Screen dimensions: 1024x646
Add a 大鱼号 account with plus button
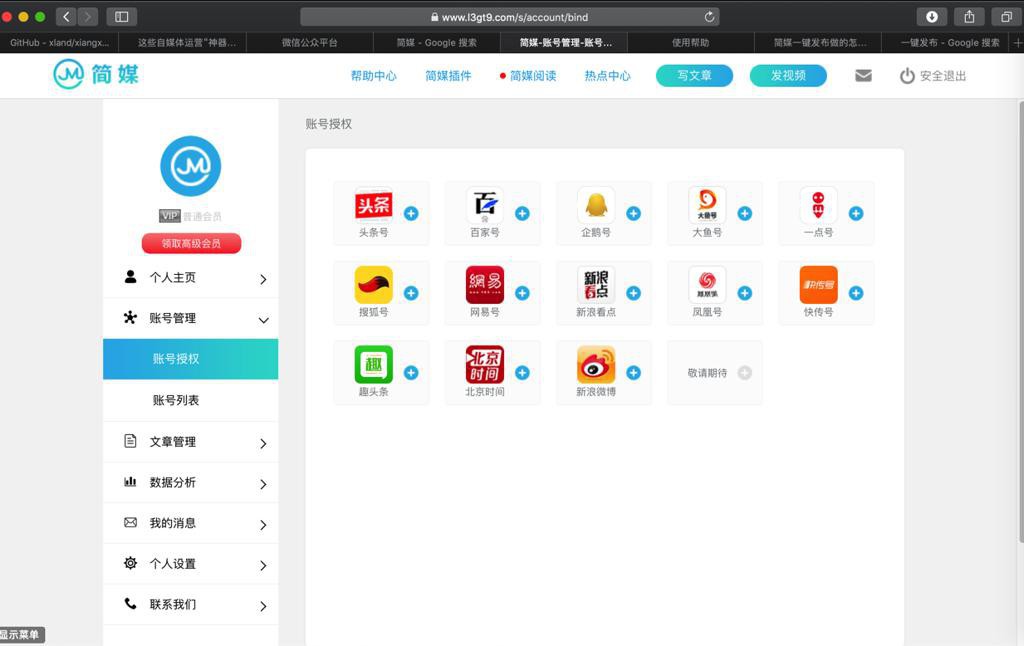744,214
